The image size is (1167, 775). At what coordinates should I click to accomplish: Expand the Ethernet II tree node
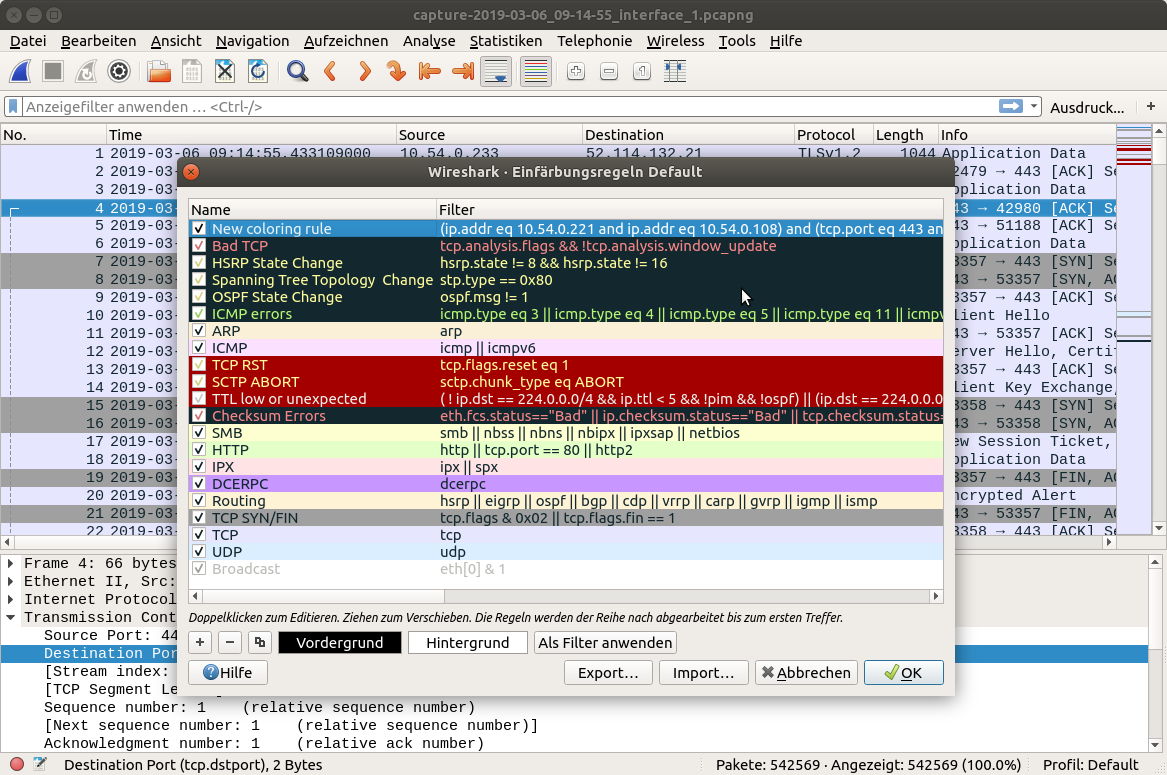pos(11,581)
